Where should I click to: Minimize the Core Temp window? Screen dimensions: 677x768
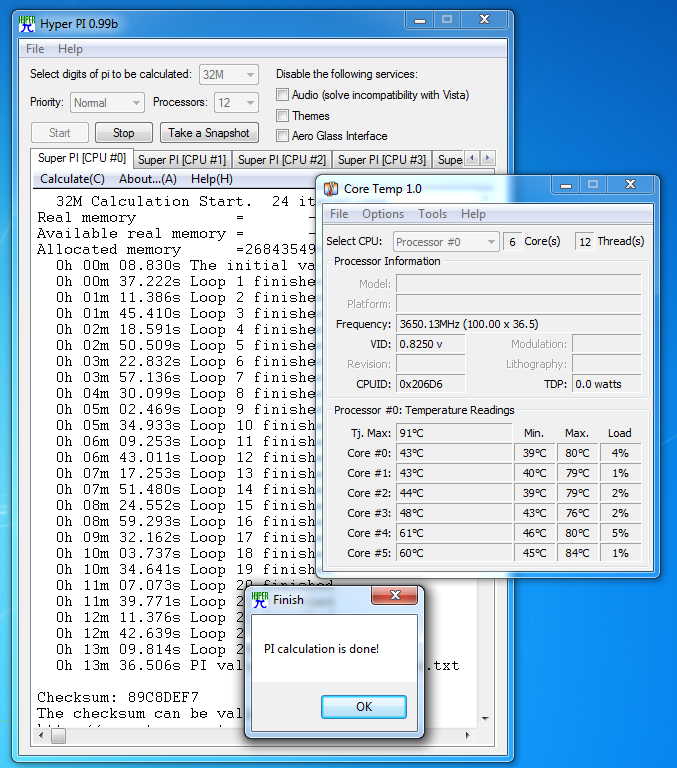point(566,185)
